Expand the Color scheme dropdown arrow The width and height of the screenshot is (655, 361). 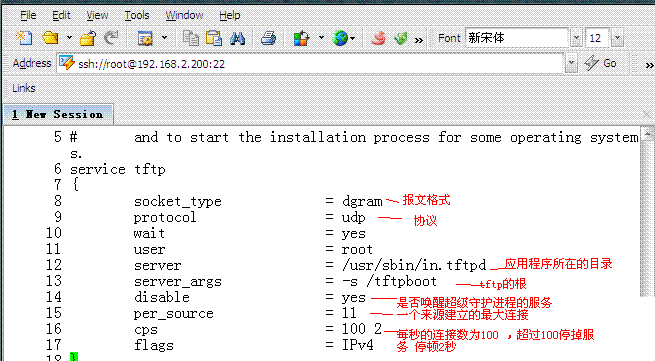pos(321,38)
